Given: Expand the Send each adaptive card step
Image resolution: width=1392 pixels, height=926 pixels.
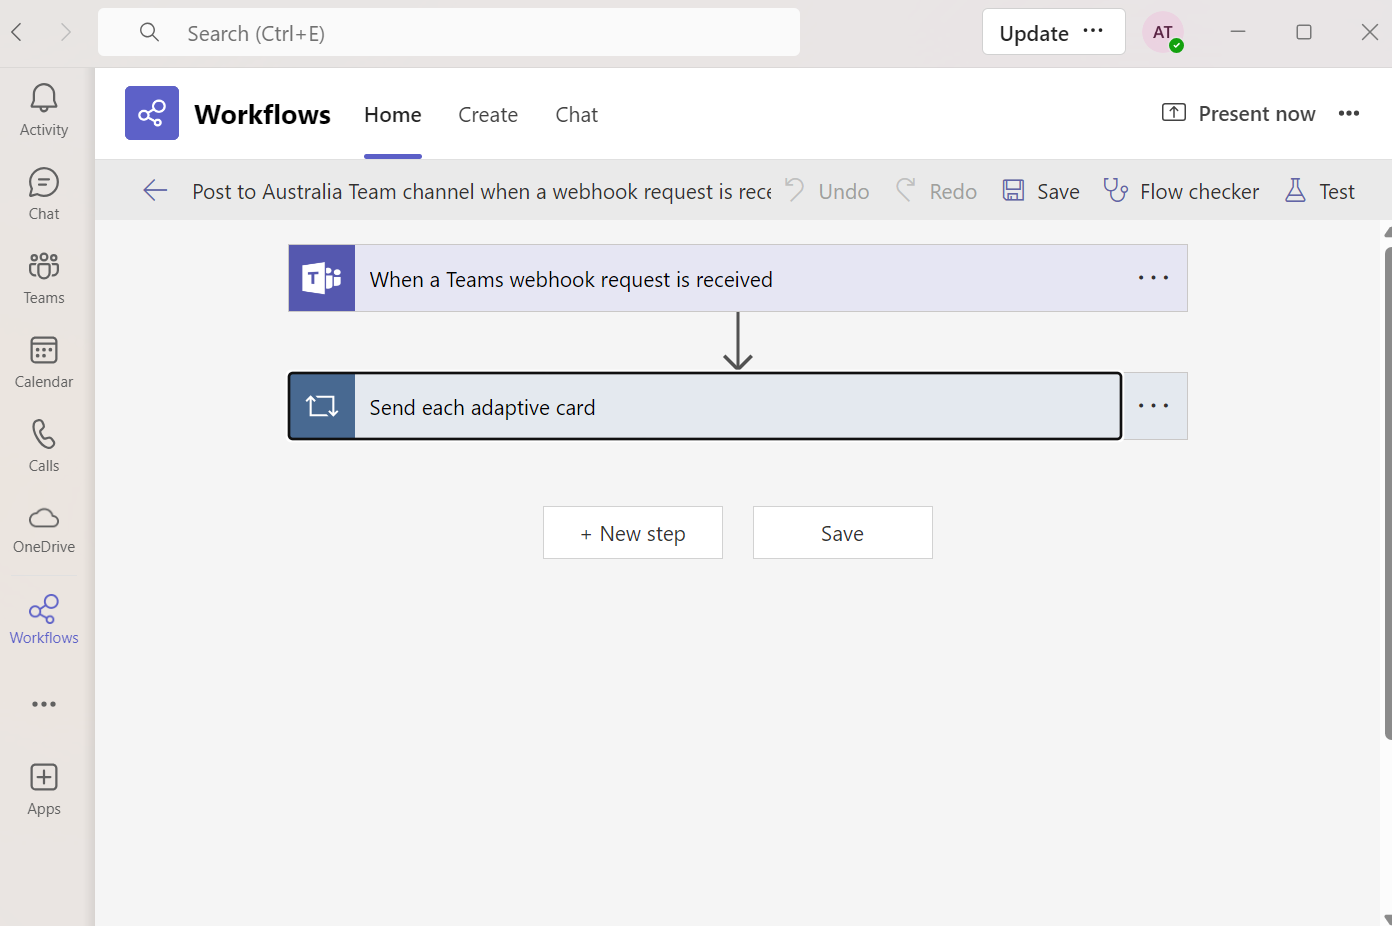Looking at the screenshot, I should coord(705,406).
